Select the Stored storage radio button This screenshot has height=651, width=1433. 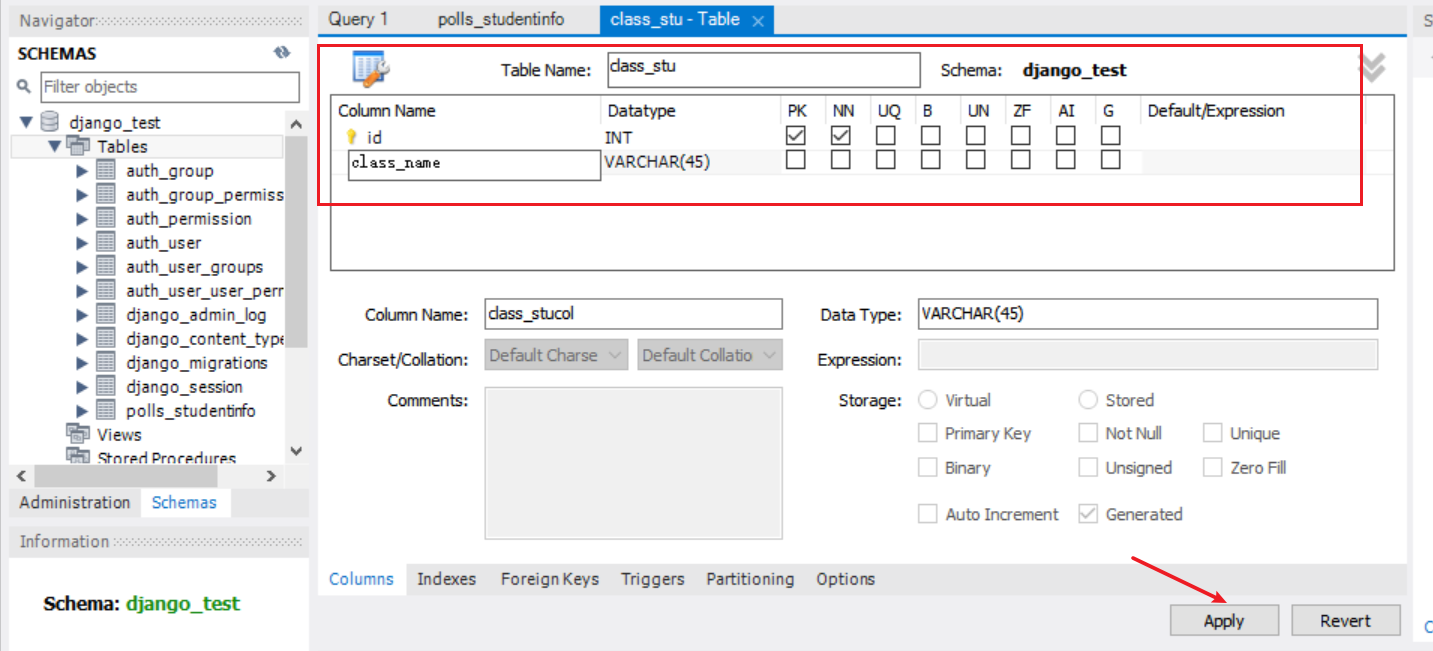click(x=1088, y=400)
